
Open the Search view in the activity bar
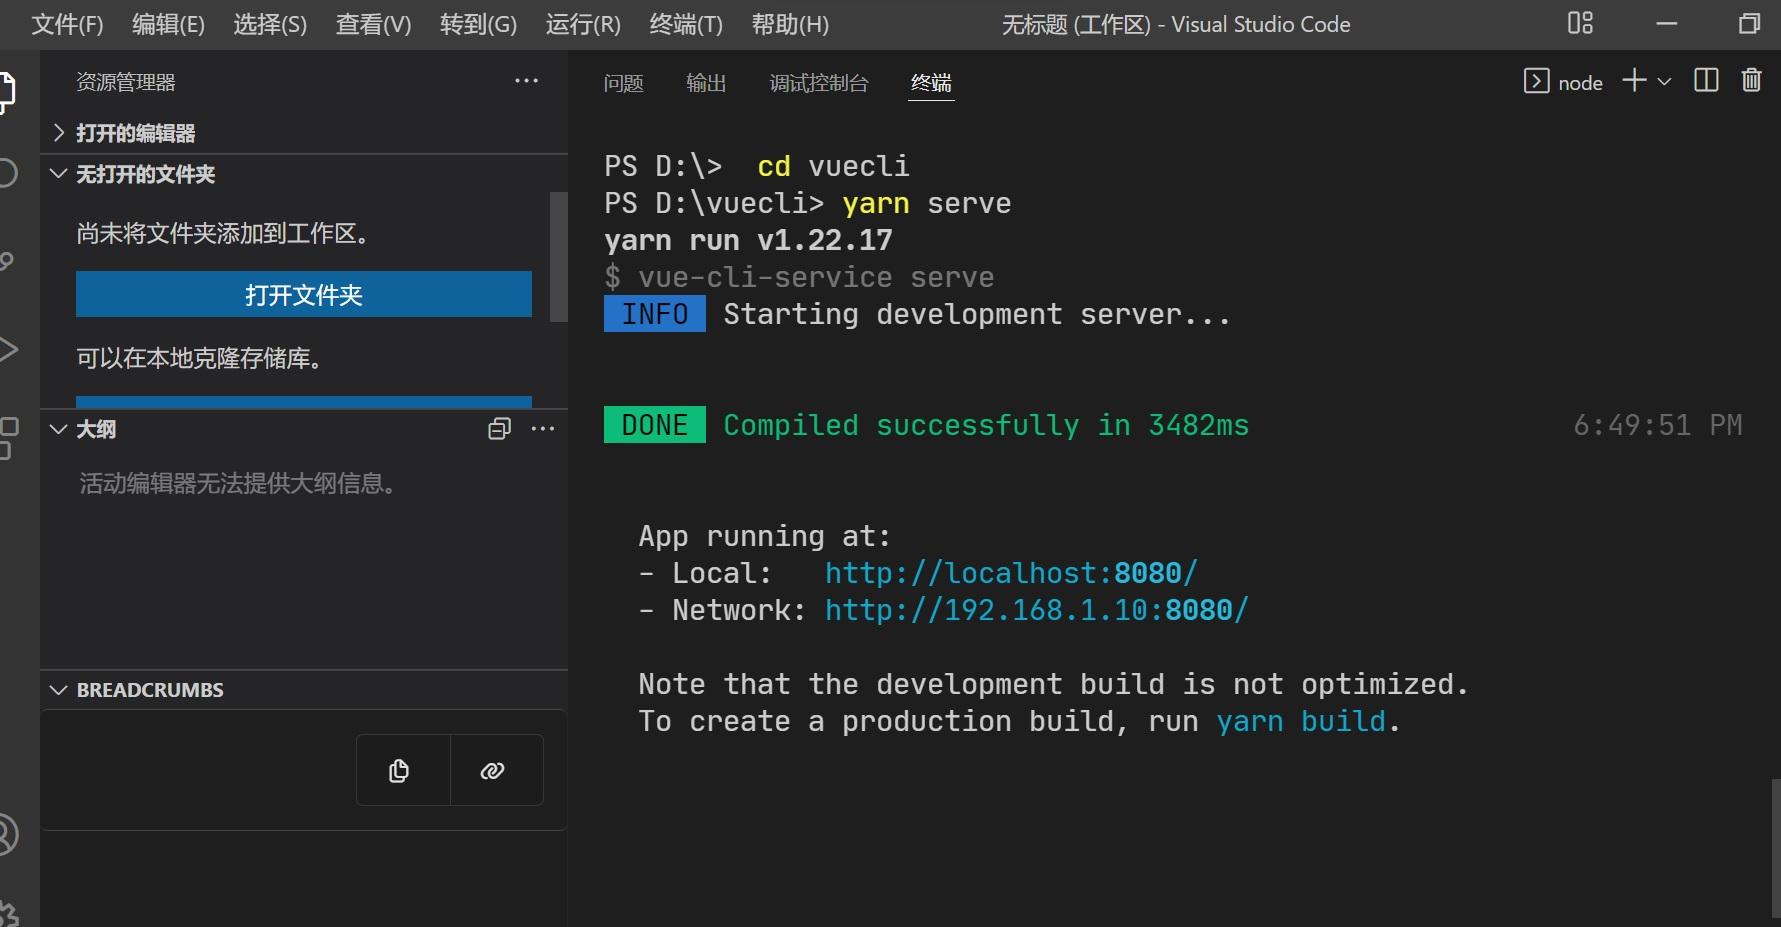pos(8,172)
